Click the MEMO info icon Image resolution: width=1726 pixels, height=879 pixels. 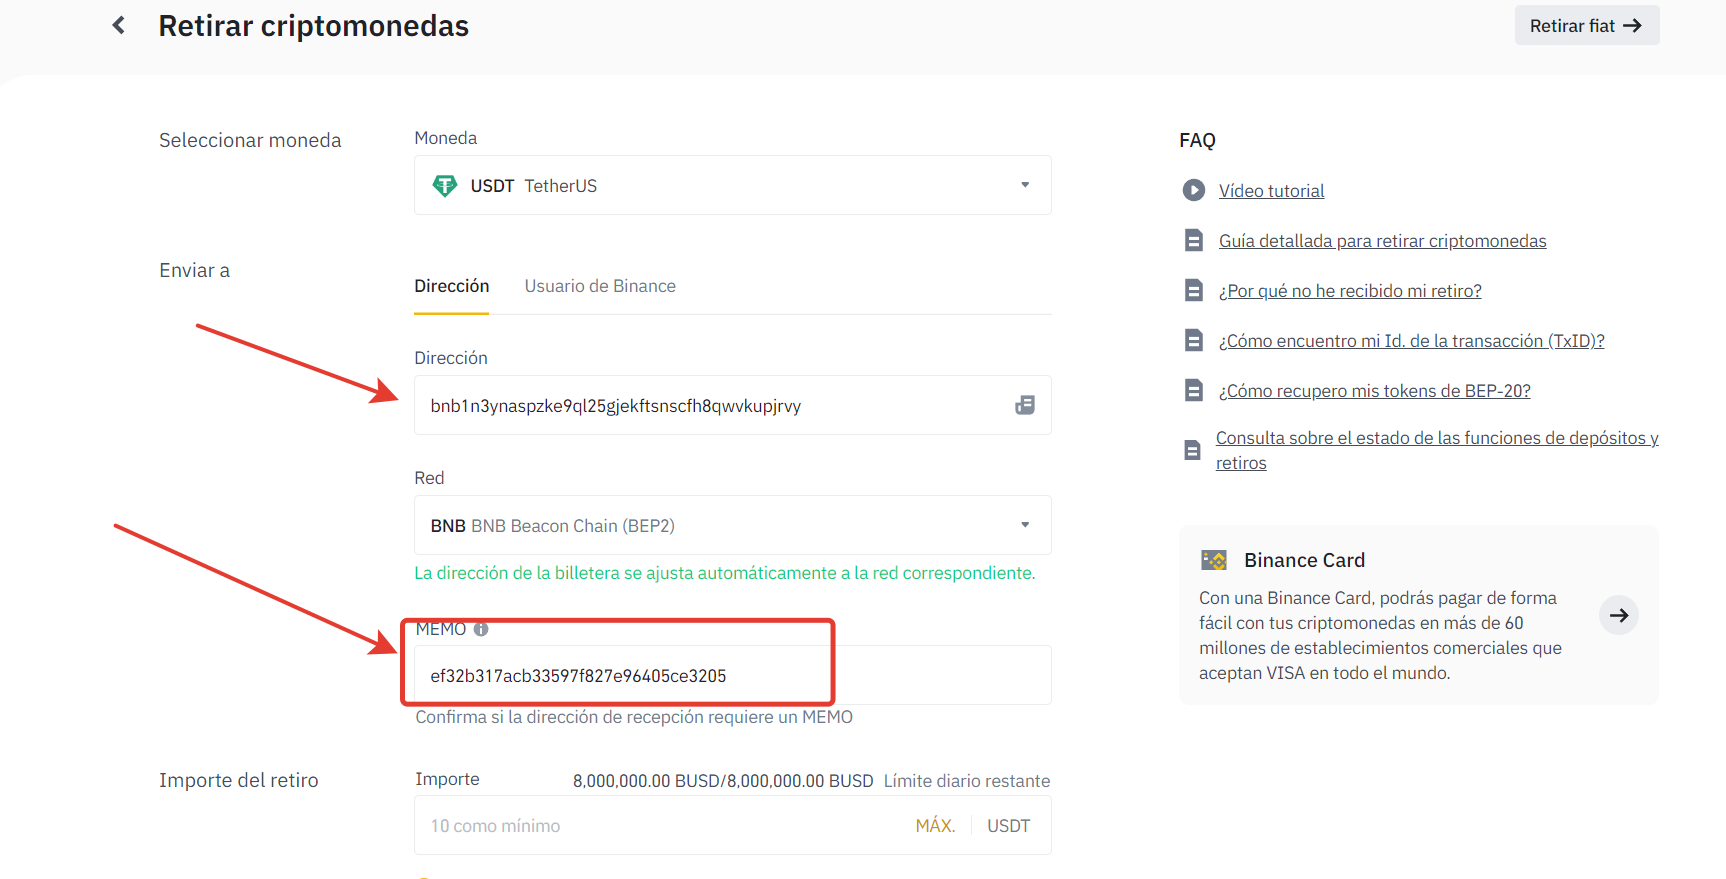tap(481, 629)
